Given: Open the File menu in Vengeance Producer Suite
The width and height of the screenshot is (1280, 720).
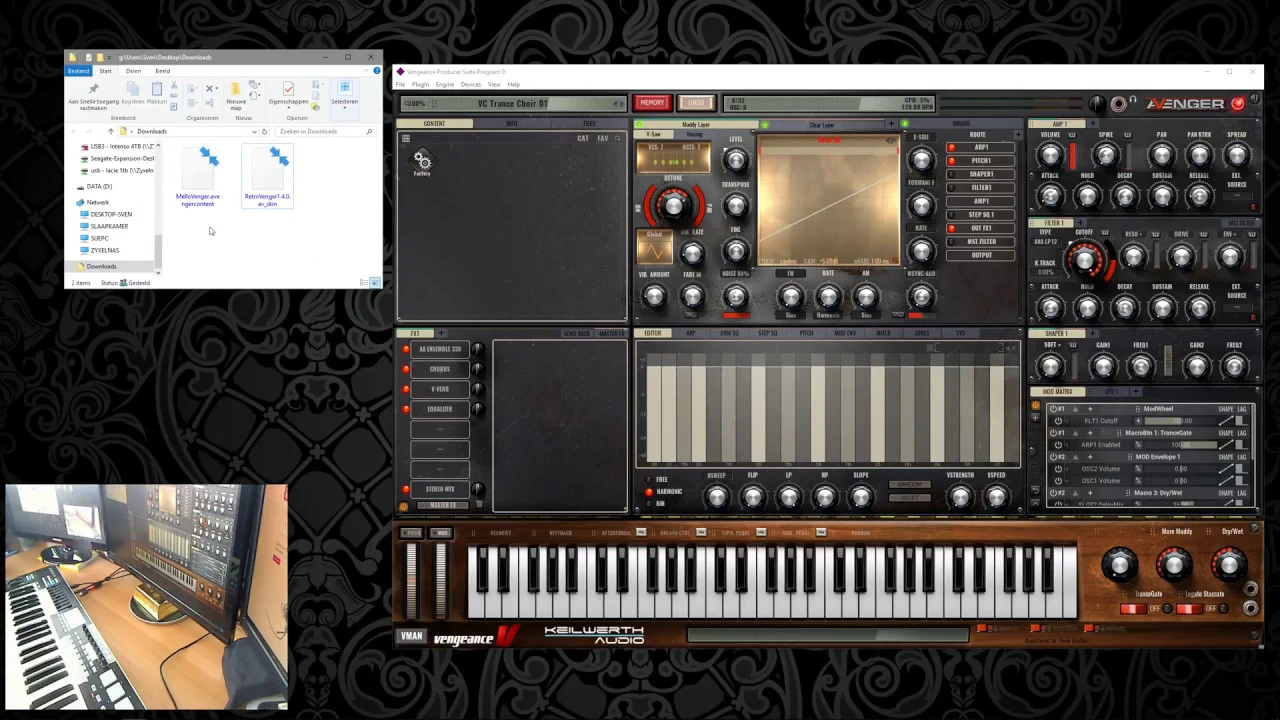Looking at the screenshot, I should click(x=400, y=84).
